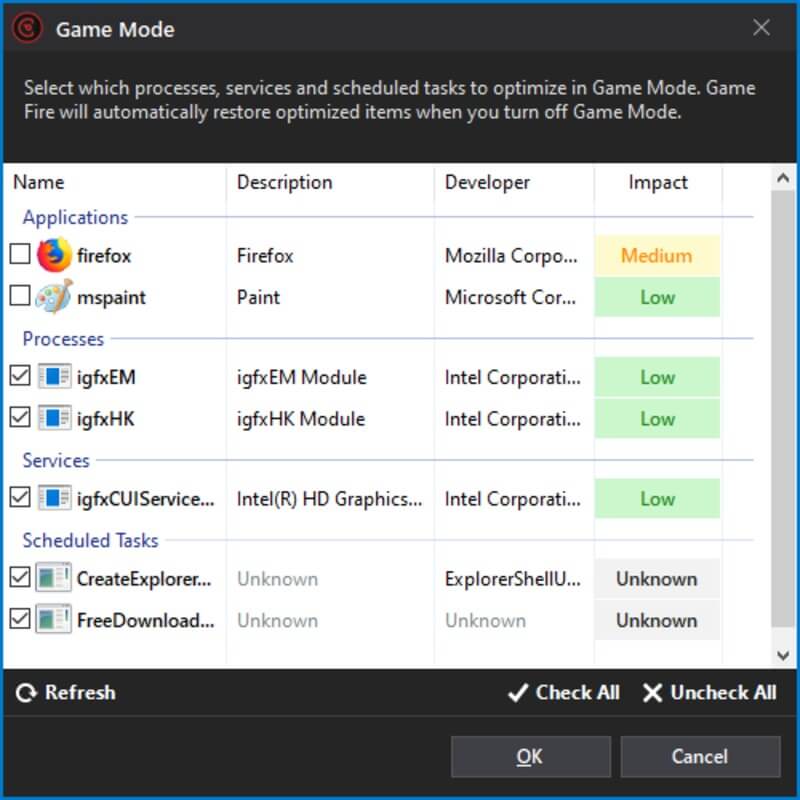Click the igfxHK process icon
800x800 pixels.
(54, 418)
